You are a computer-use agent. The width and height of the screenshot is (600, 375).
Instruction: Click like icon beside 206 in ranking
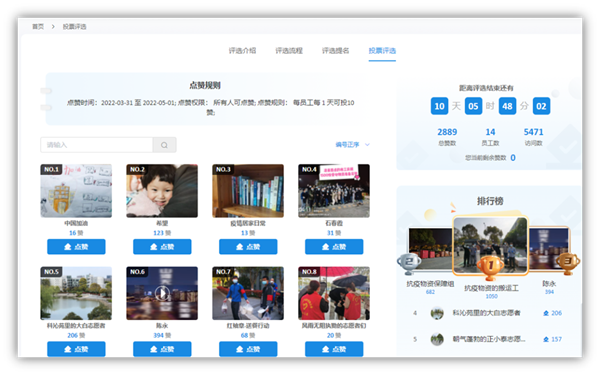pyautogui.click(x=546, y=313)
